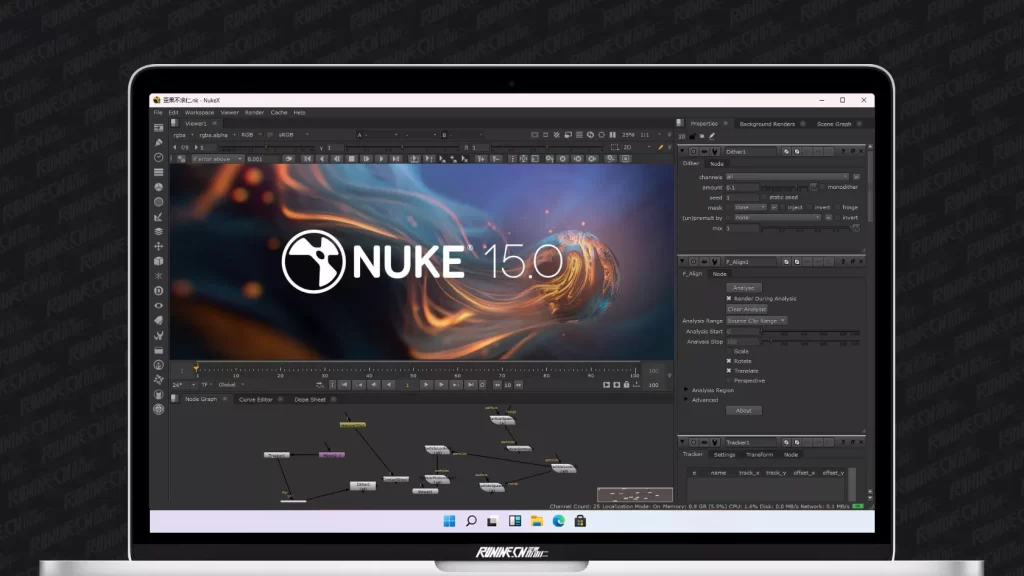Open the Time (clock) nodes icon
This screenshot has width=1024, height=576.
158,157
